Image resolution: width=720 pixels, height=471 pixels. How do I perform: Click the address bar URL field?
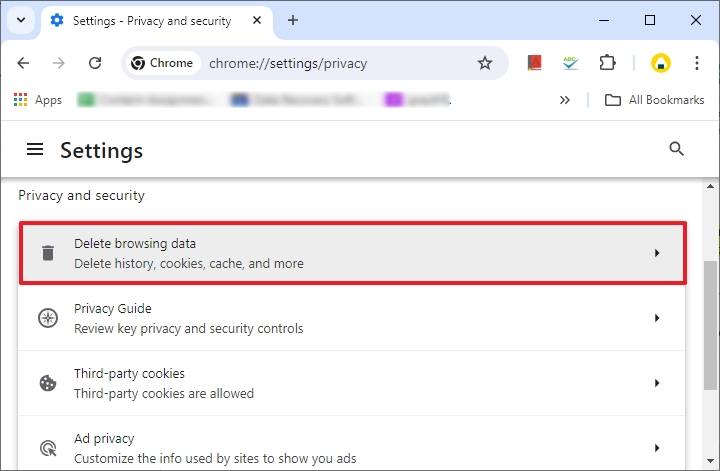330,63
